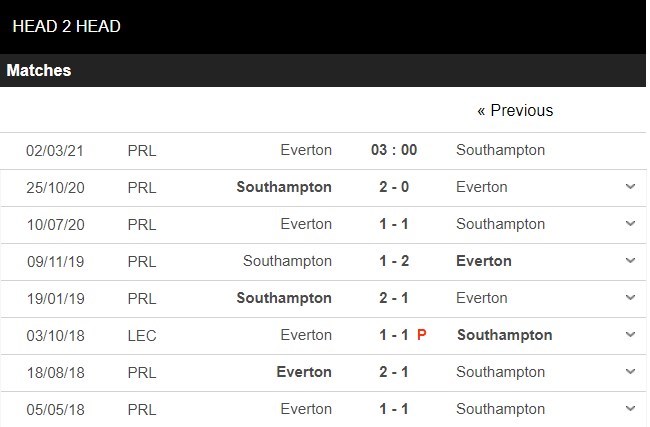
Task: Open Southampton team in the 02/03/21 row
Action: 500,150
